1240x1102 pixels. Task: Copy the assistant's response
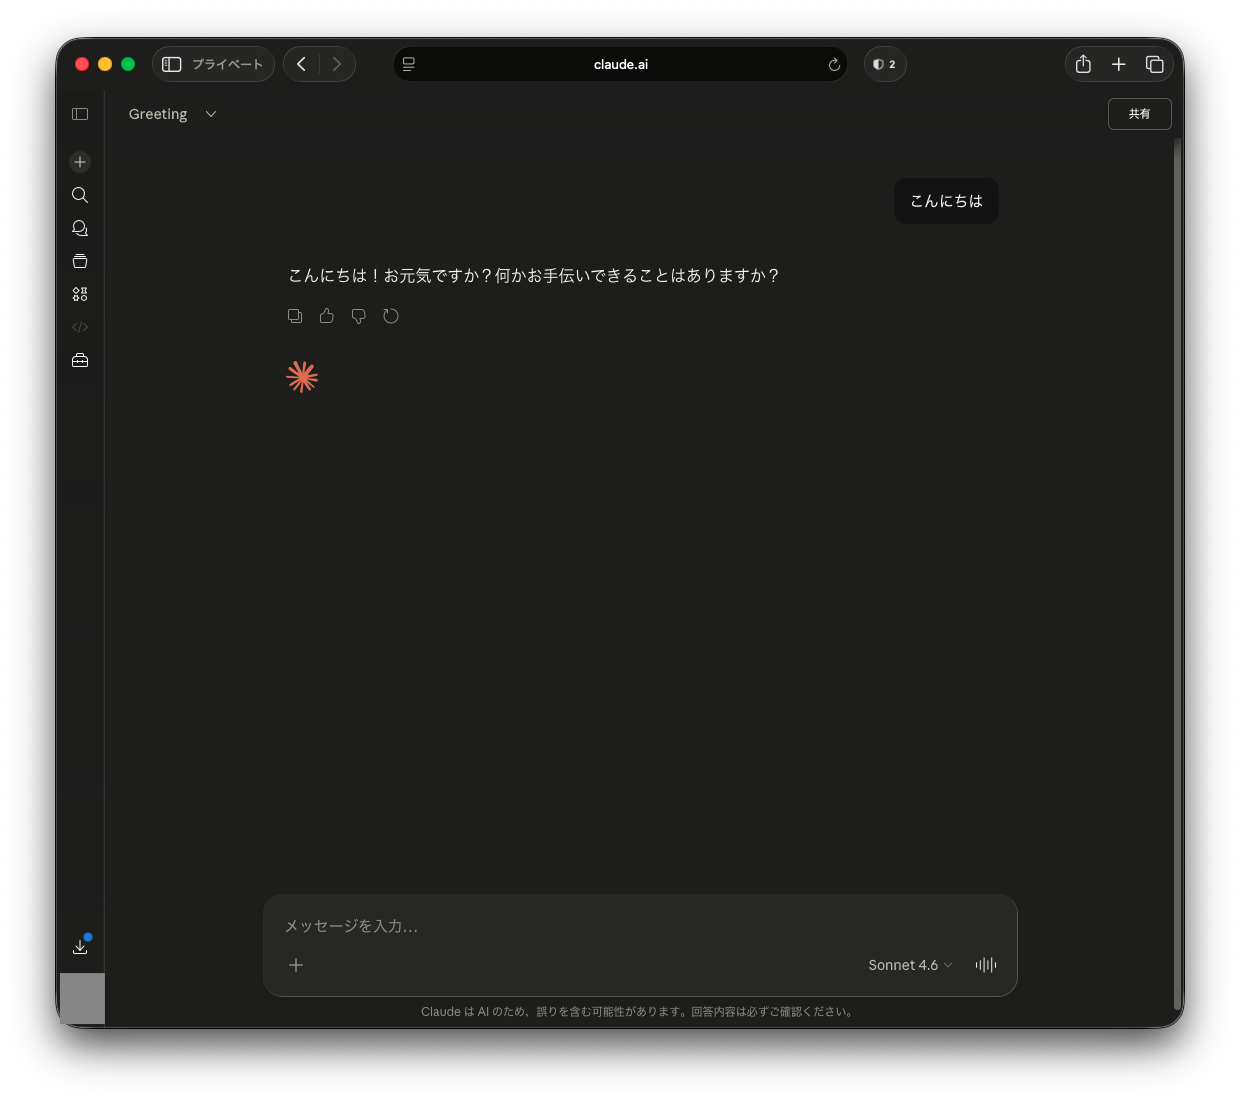pyautogui.click(x=295, y=316)
